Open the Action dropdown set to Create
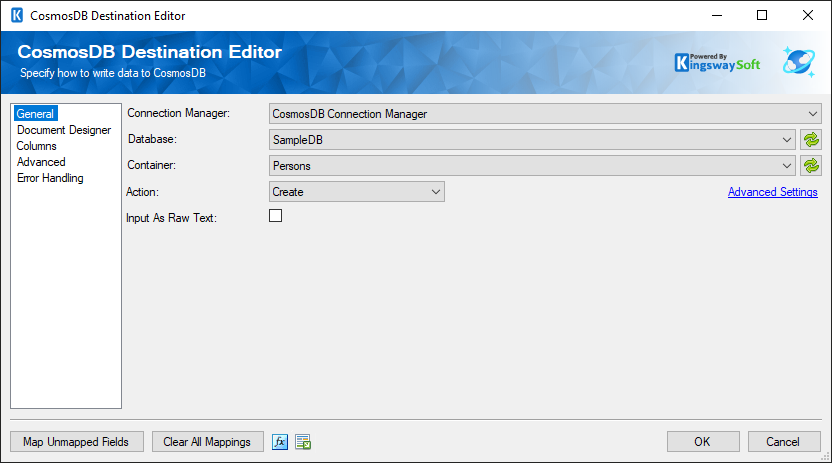Viewport: 832px width, 463px height. [357, 192]
